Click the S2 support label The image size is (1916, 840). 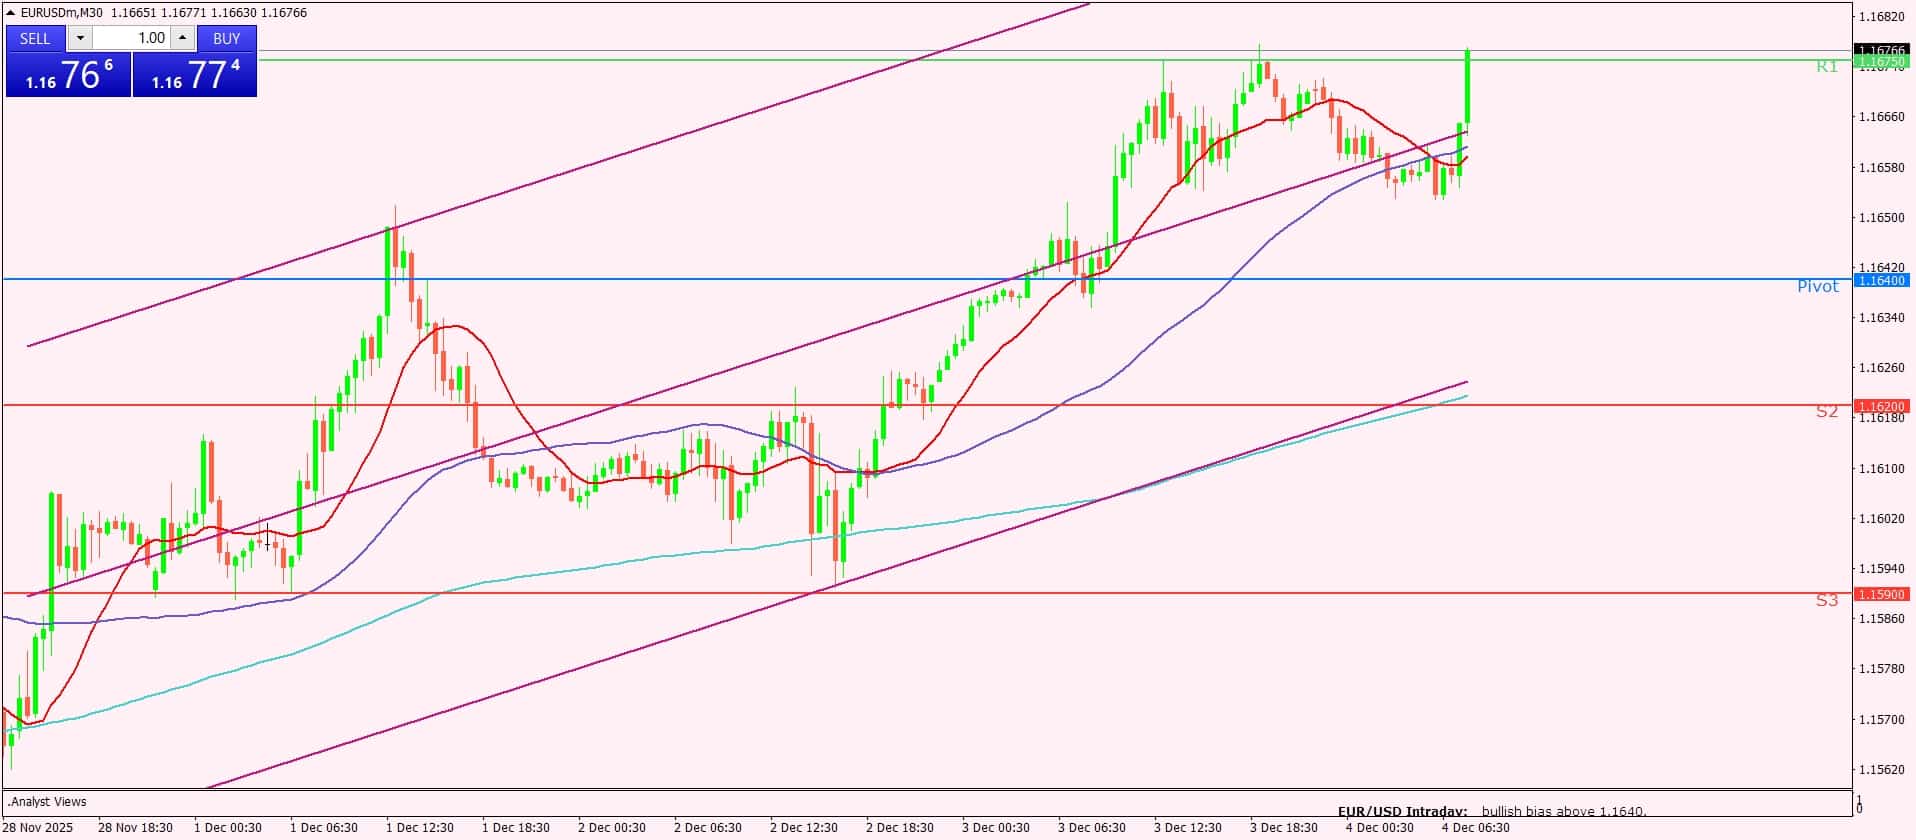point(1827,412)
